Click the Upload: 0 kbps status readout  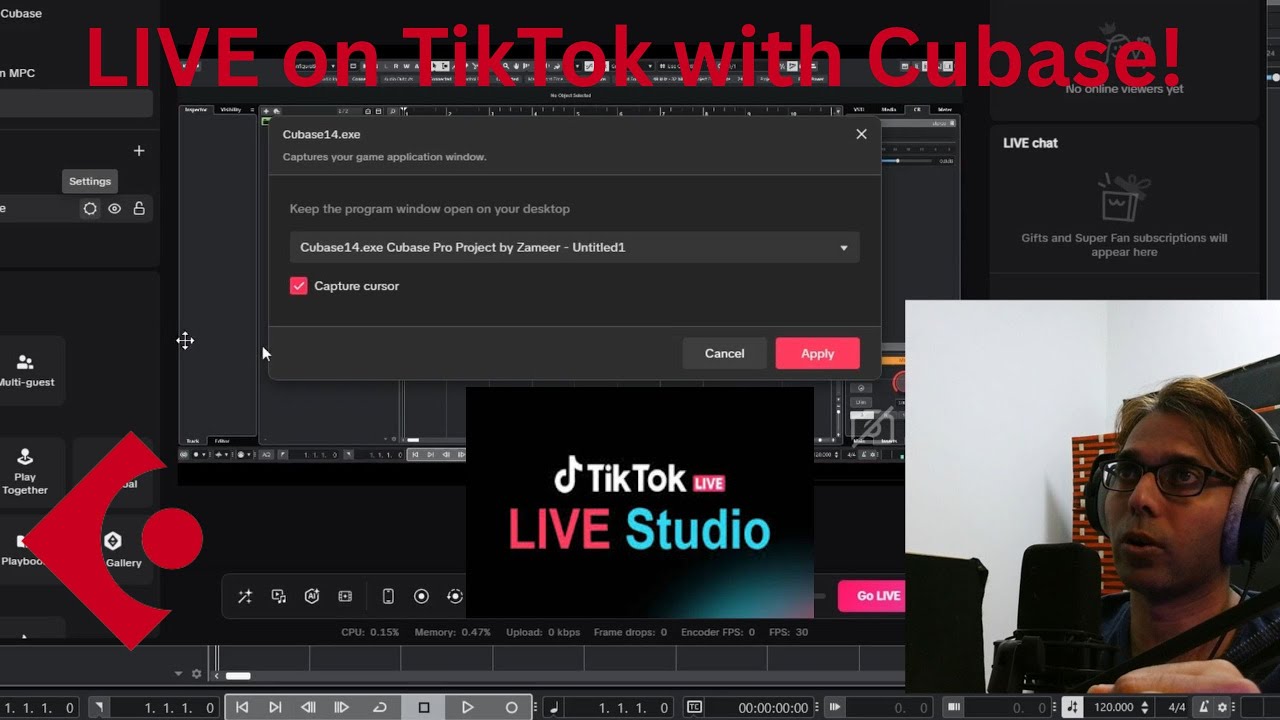coord(543,632)
